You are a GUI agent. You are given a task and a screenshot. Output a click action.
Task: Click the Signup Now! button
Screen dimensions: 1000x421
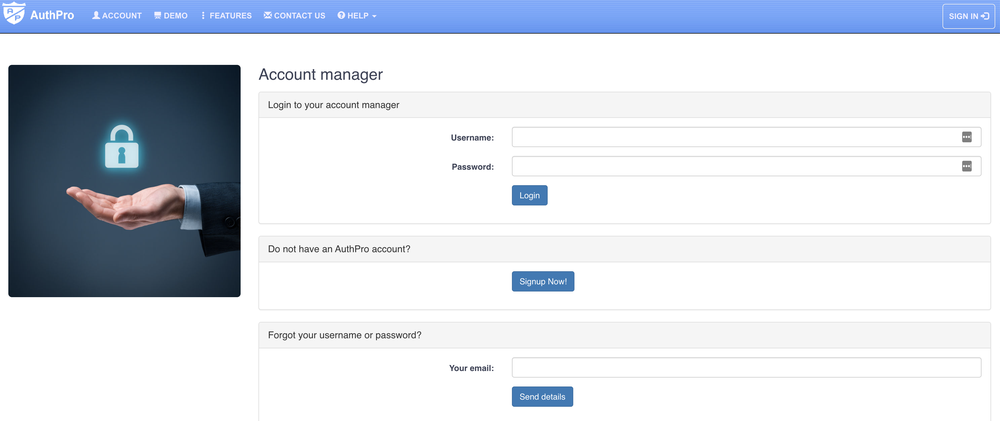pyautogui.click(x=543, y=281)
